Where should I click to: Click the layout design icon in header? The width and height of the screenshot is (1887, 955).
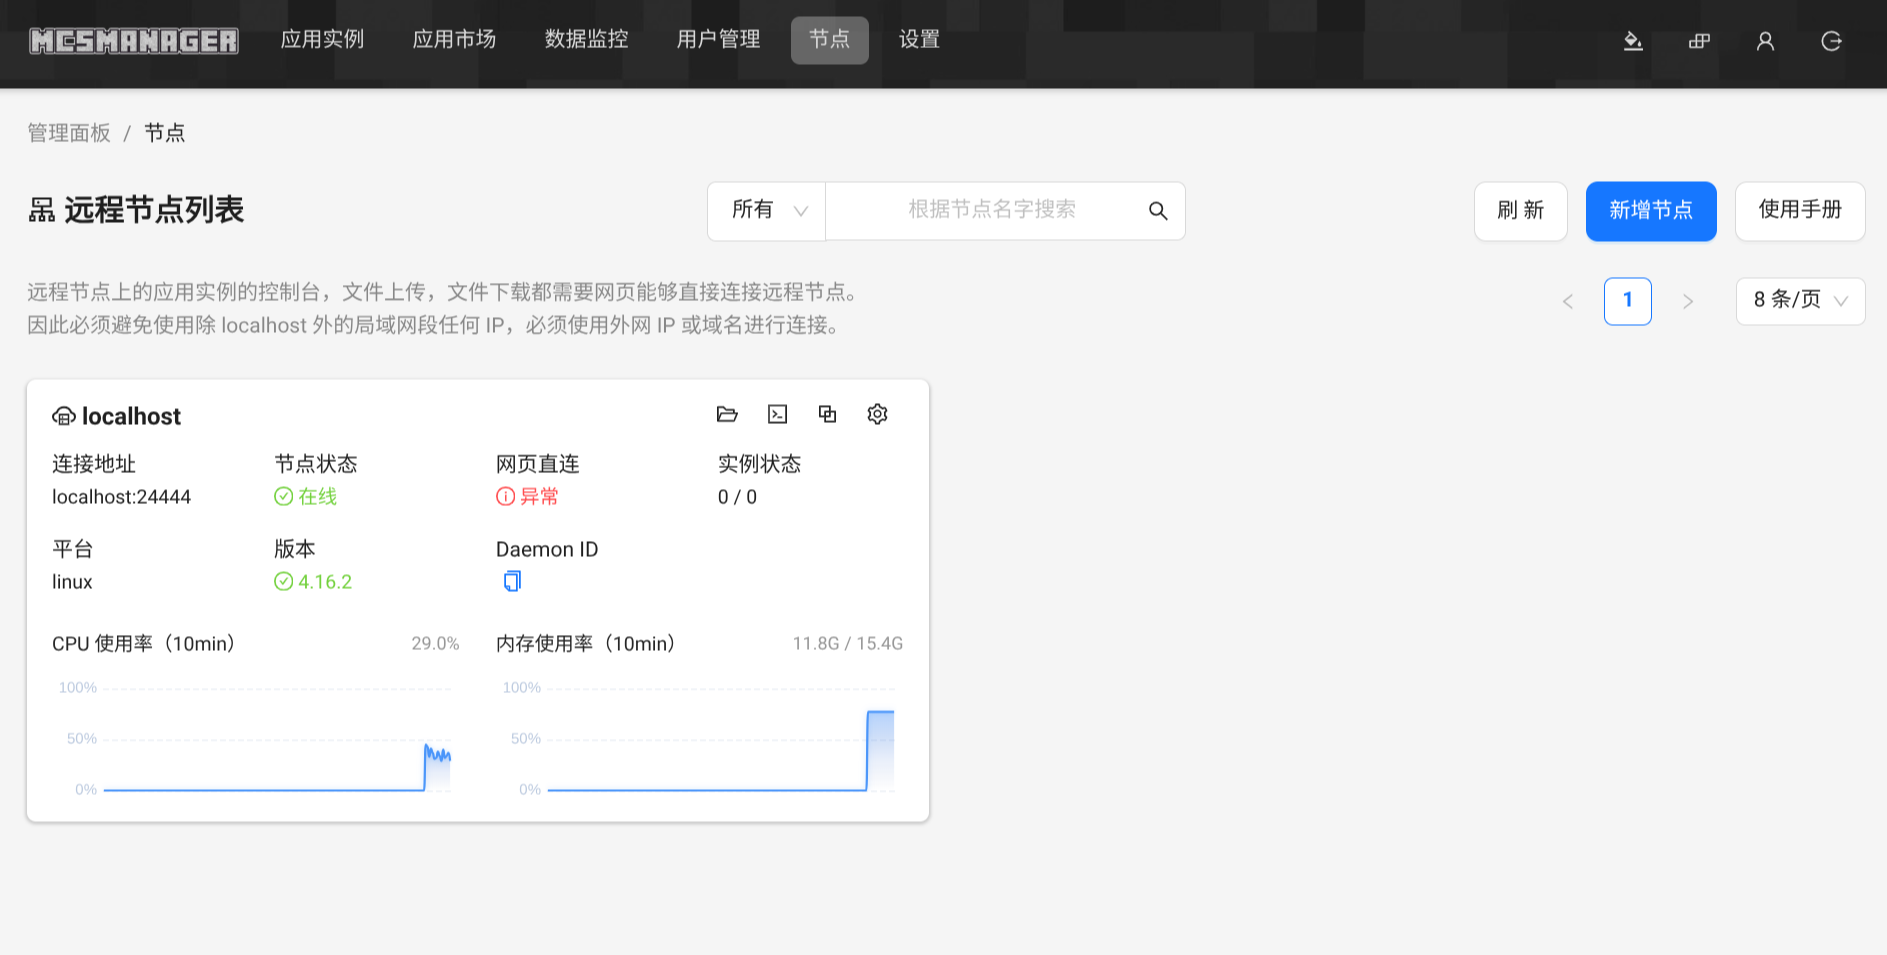pos(1699,41)
